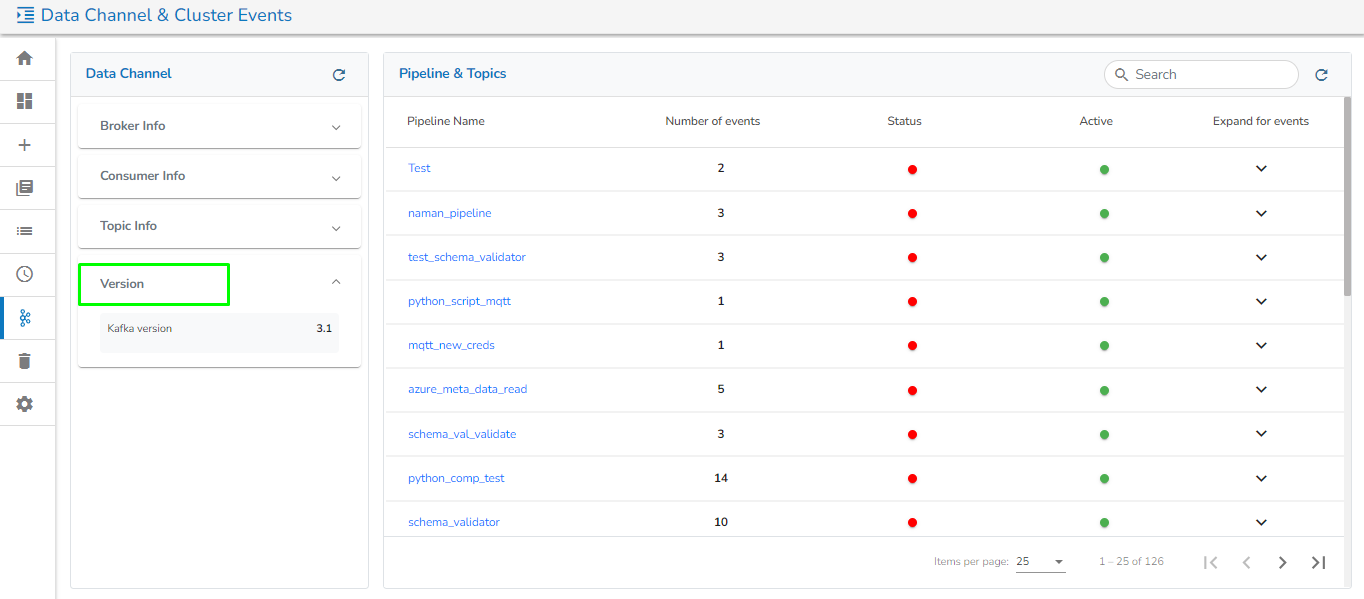The height and width of the screenshot is (599, 1364).
Task: Click the plus icon to create new
Action: point(25,145)
